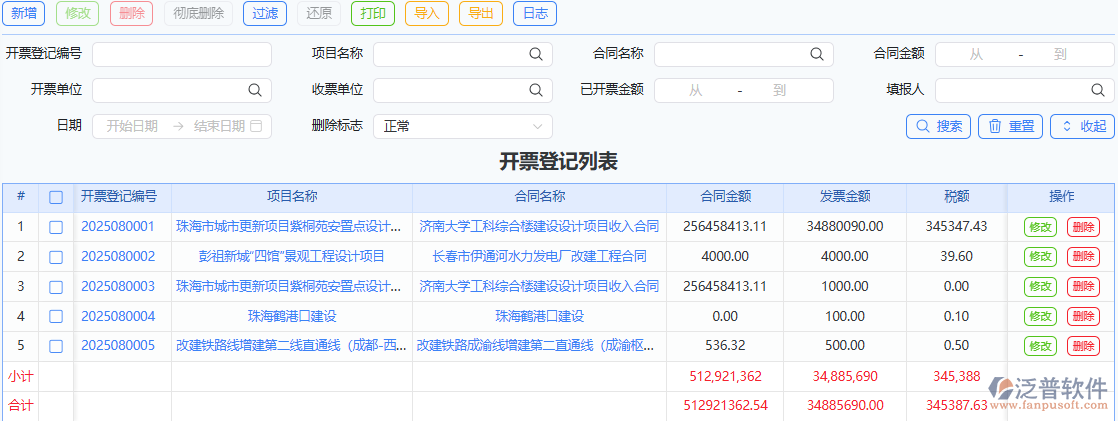Check the box for row 2025080005
The image size is (1118, 421).
click(x=56, y=346)
